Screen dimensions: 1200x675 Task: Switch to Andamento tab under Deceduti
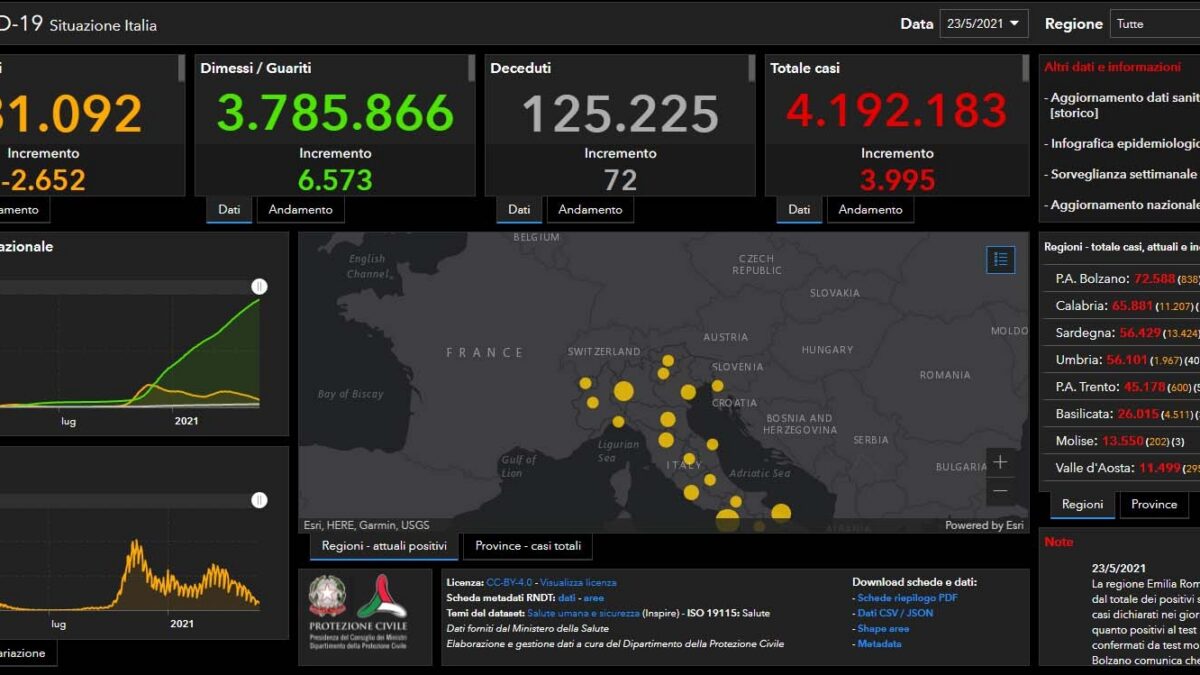tap(590, 209)
